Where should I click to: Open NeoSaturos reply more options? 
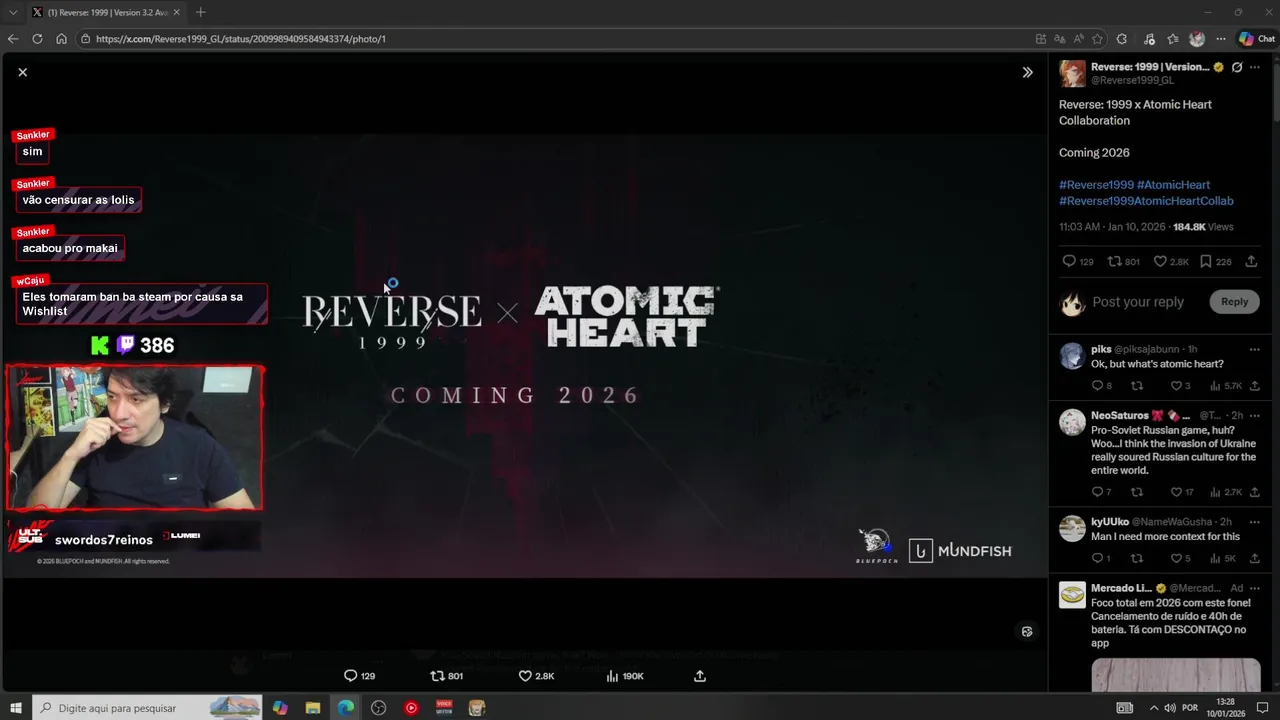(x=1255, y=415)
